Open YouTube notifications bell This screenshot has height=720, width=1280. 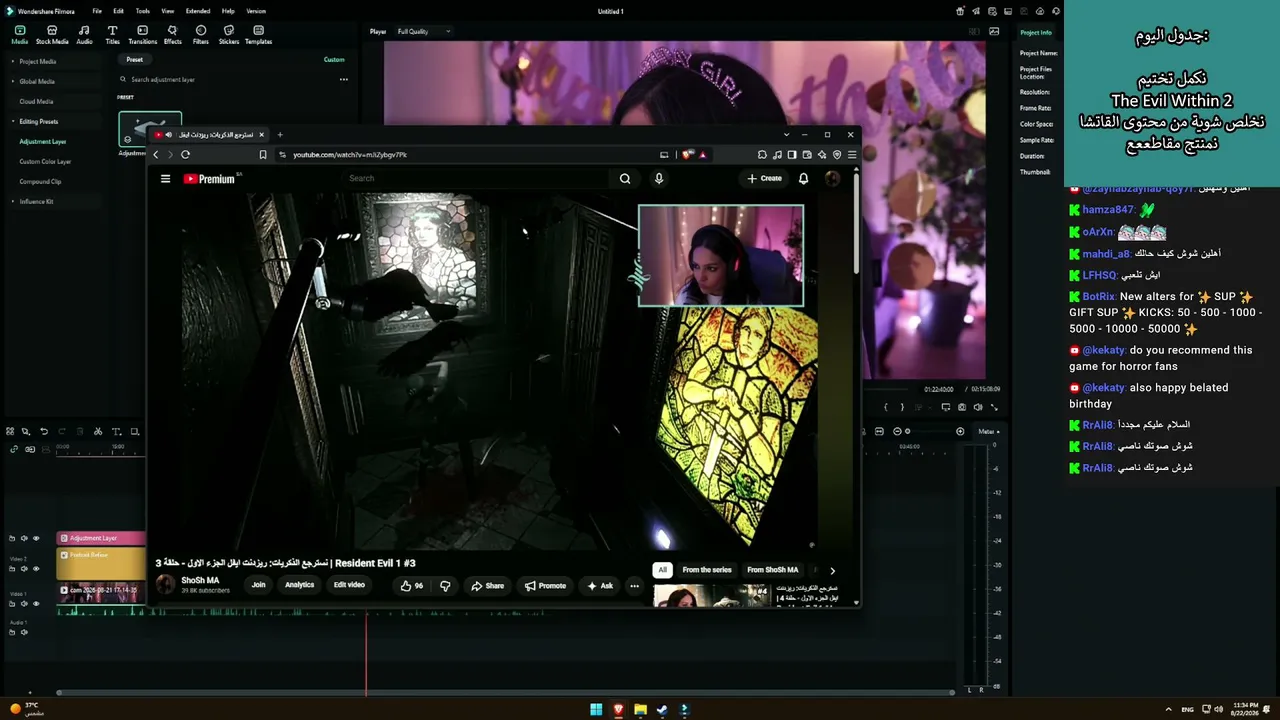(803, 179)
